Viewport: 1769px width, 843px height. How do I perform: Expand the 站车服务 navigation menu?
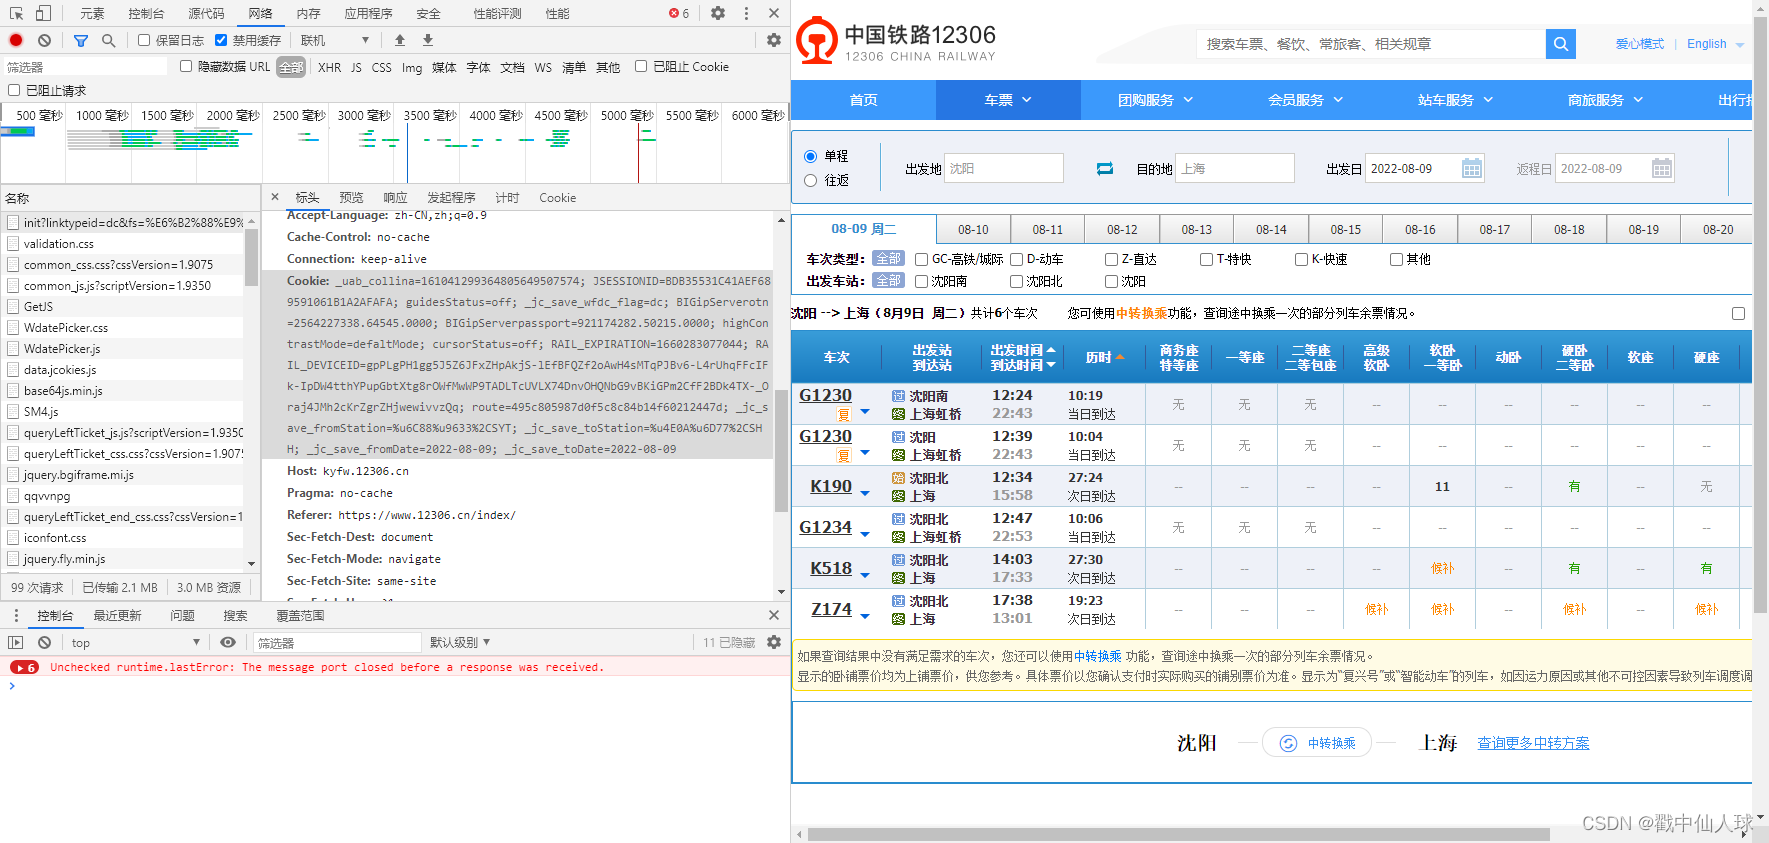(1456, 100)
